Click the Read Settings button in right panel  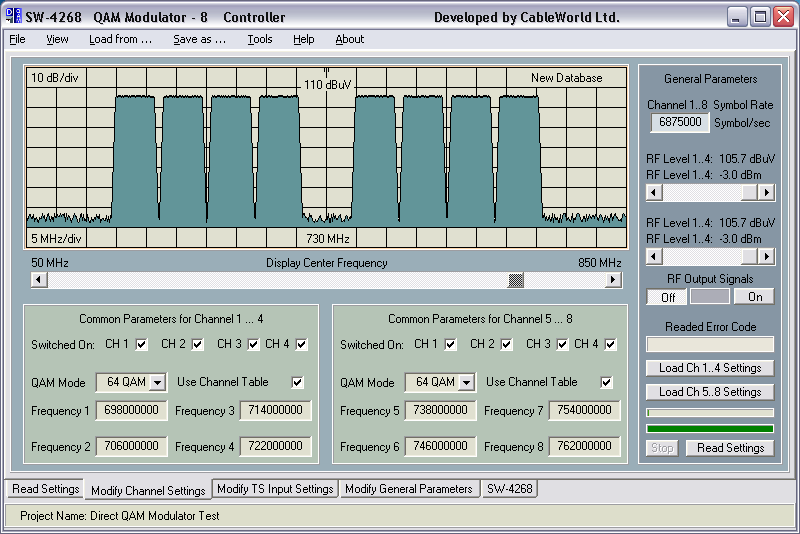pos(730,448)
